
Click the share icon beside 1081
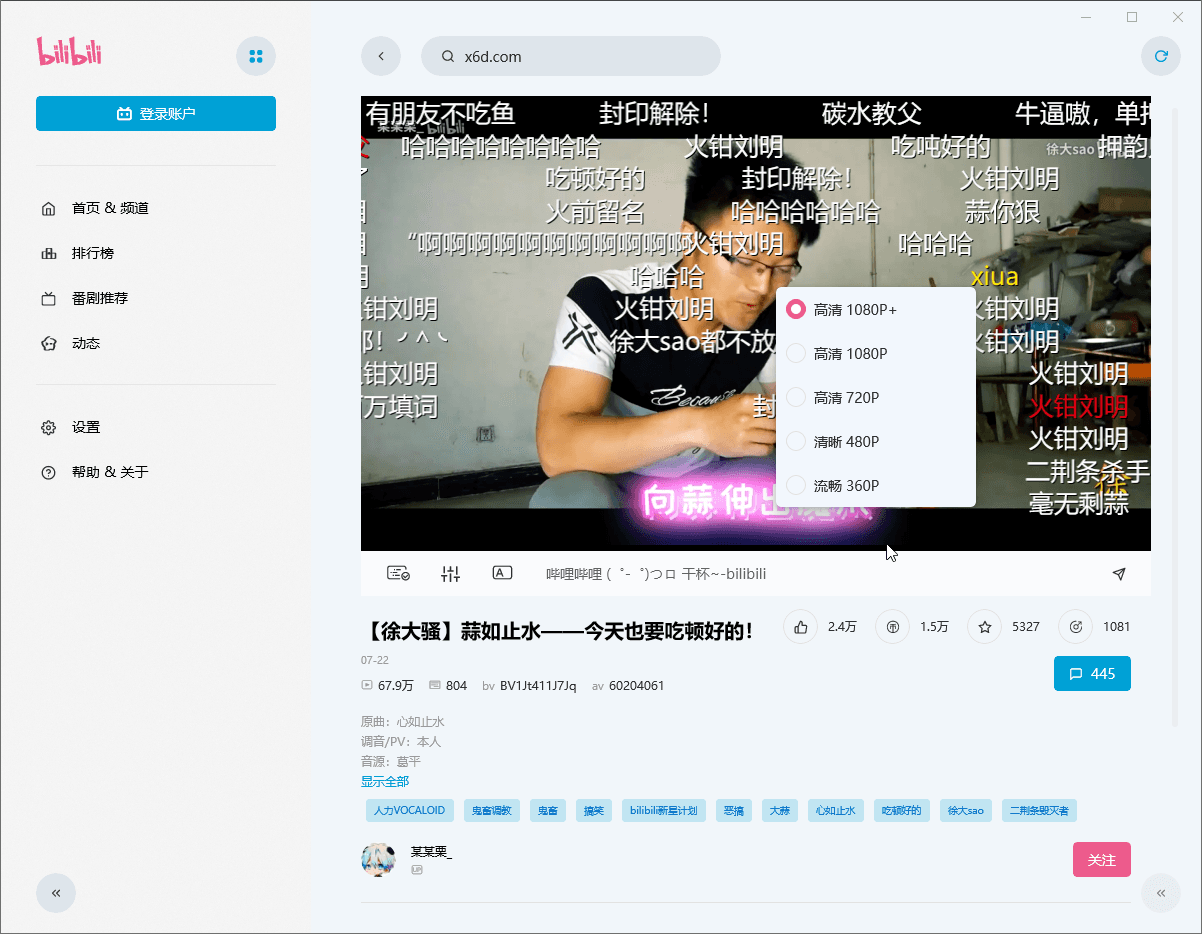click(1075, 627)
